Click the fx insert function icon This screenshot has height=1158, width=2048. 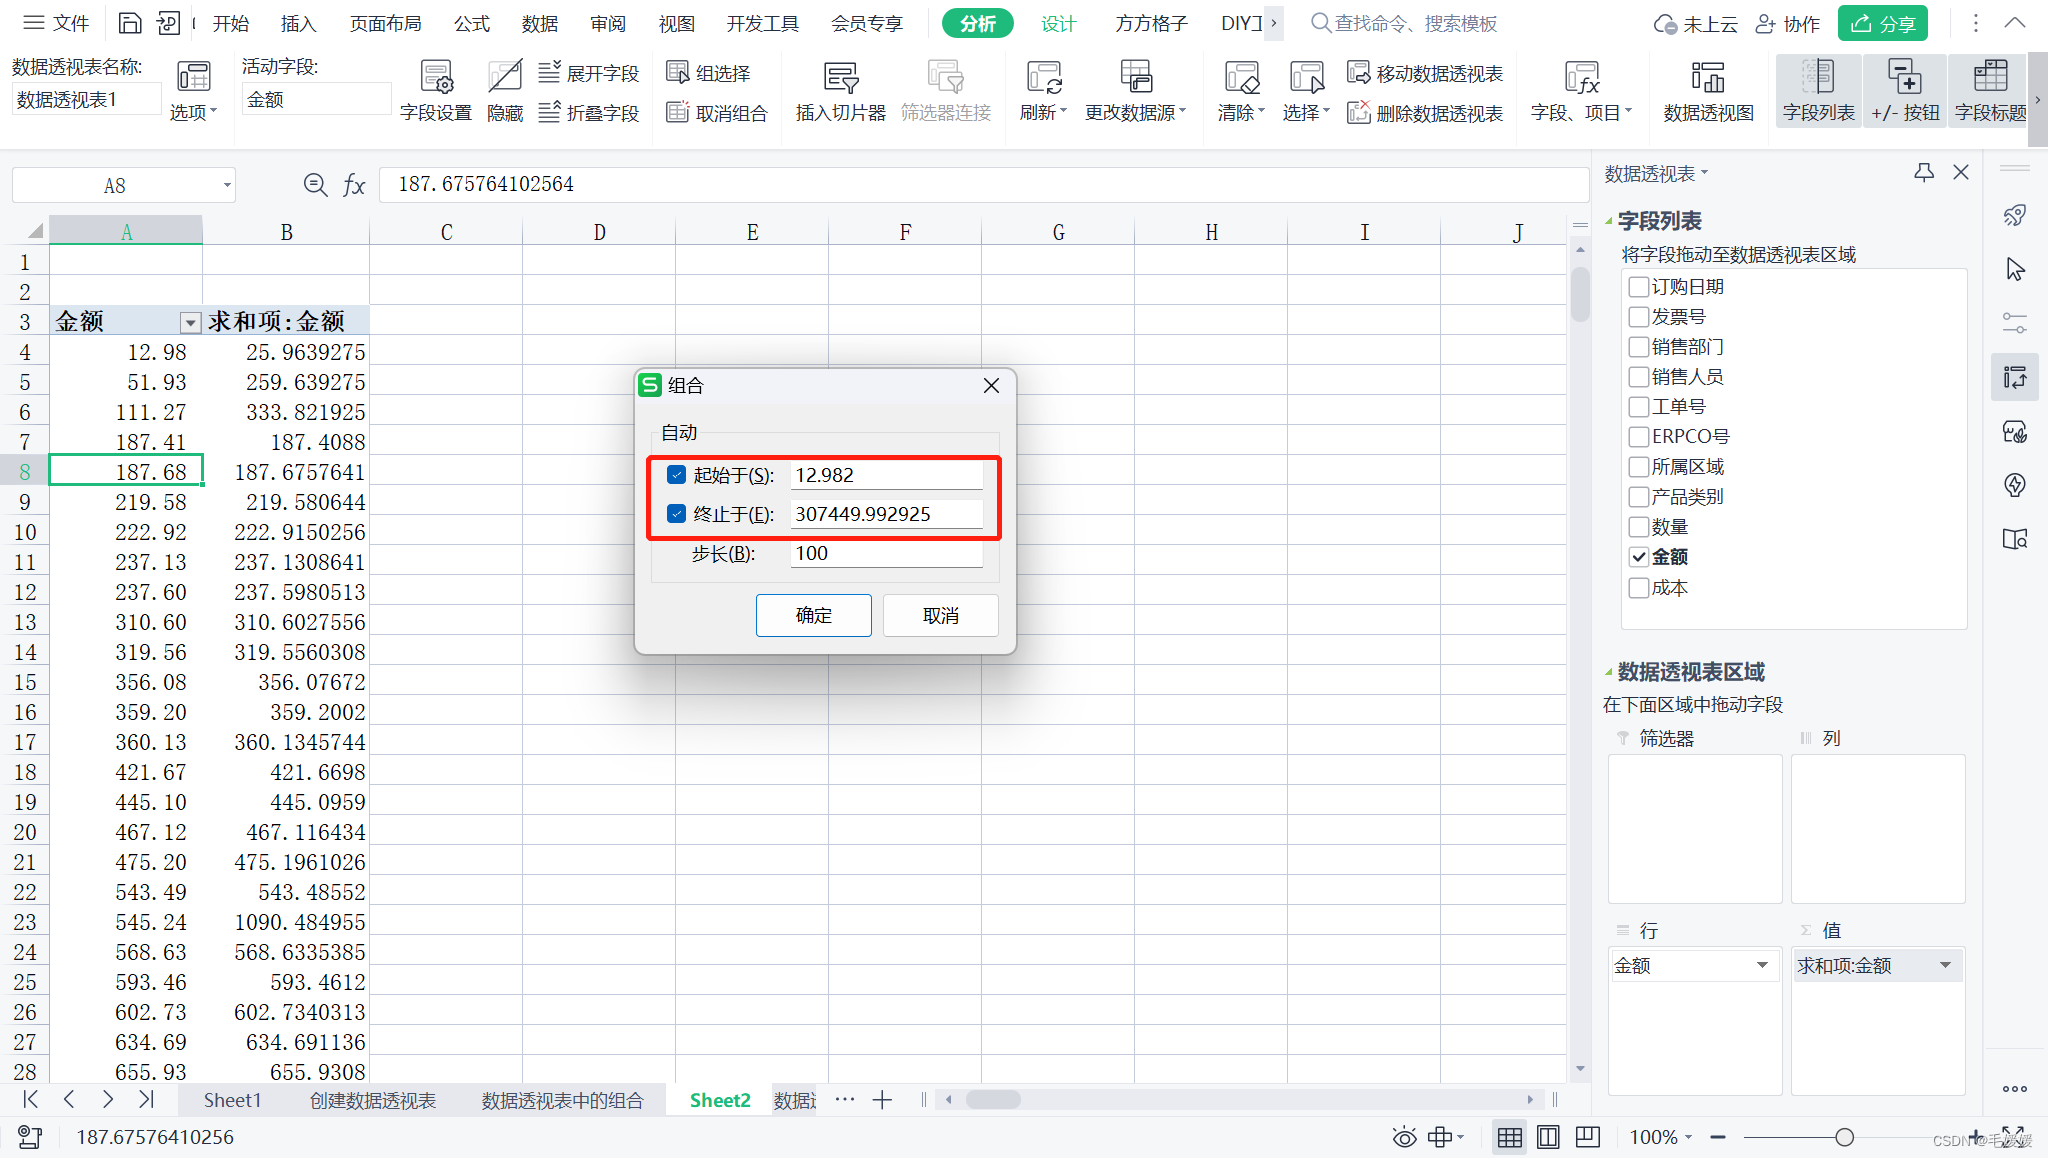tap(354, 184)
